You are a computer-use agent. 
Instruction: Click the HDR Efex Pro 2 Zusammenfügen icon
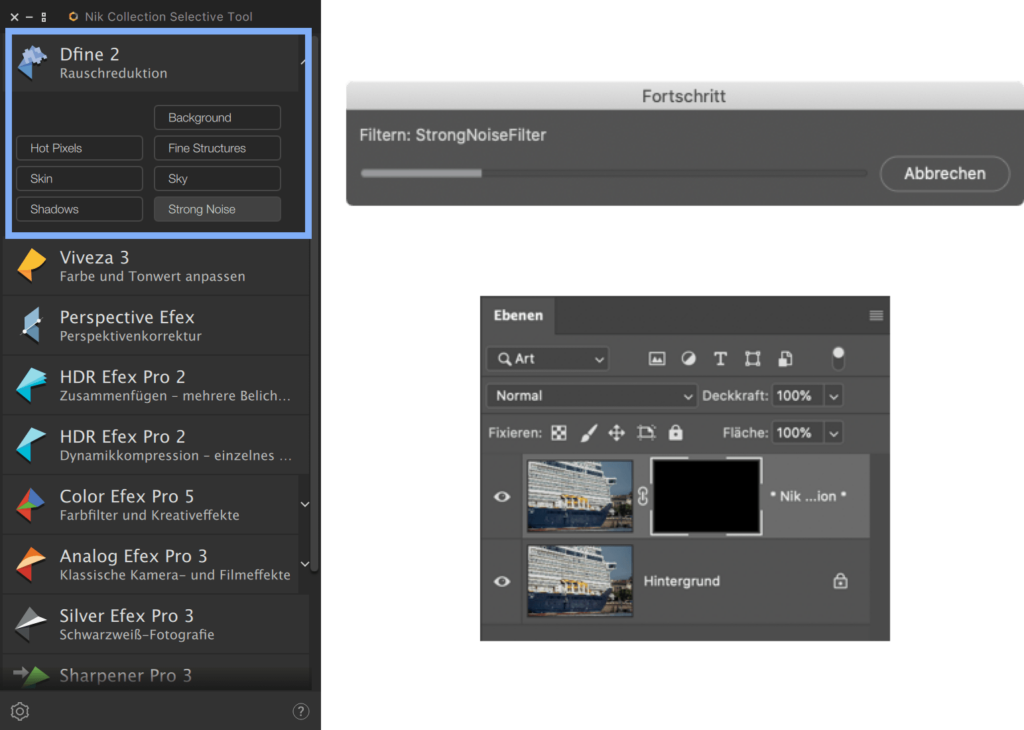tap(31, 385)
